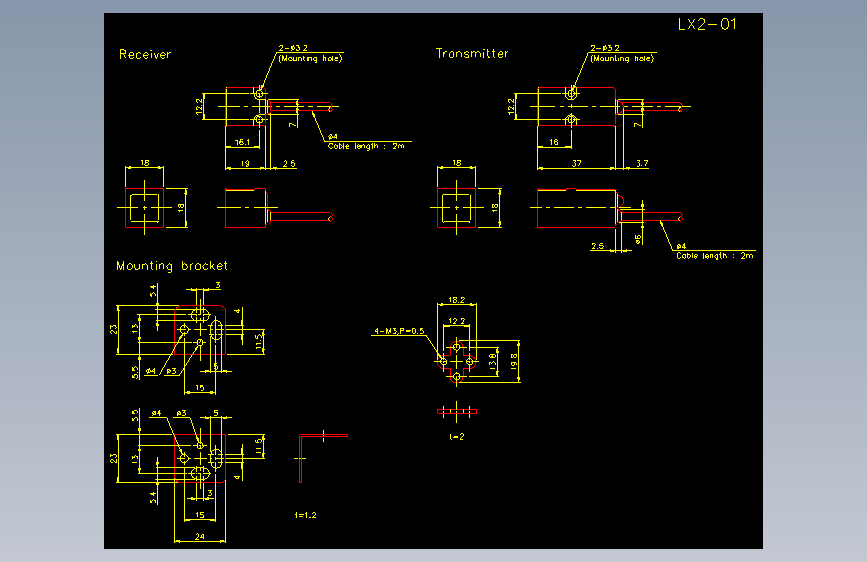
Task: Click the Mounting bracket heading
Action: (172, 266)
